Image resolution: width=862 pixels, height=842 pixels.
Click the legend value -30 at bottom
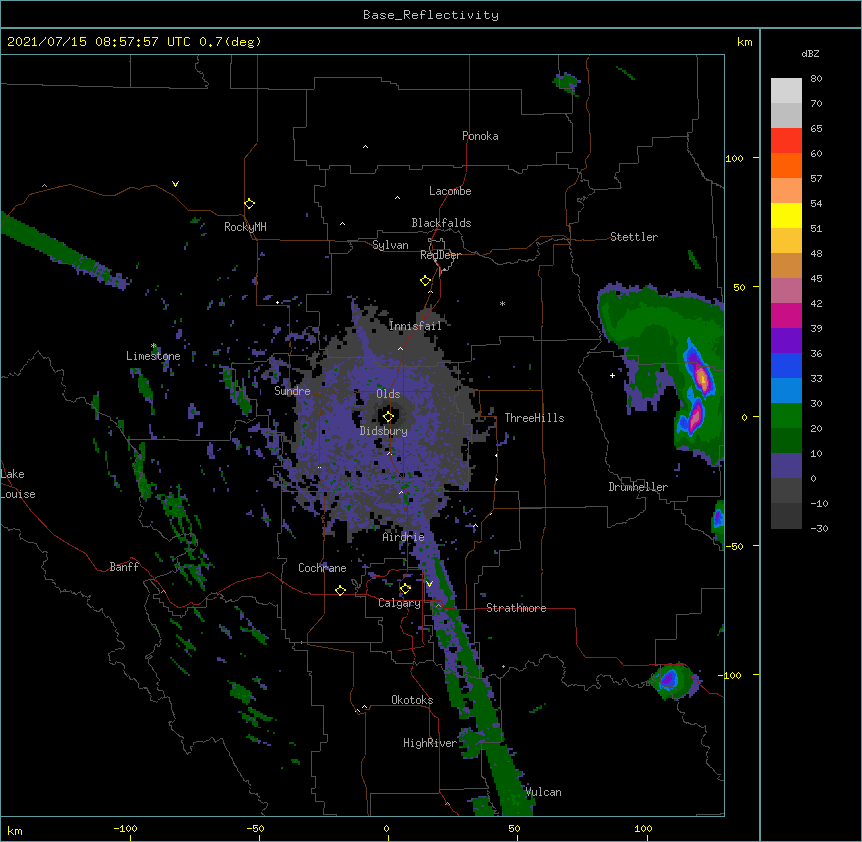pyautogui.click(x=819, y=528)
